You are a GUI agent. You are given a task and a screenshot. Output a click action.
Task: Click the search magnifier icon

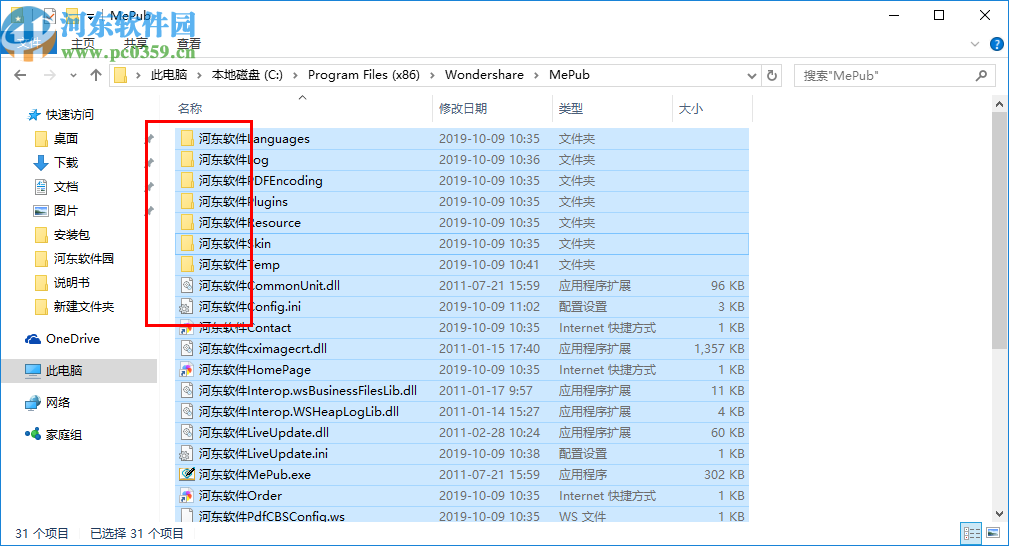(981, 75)
